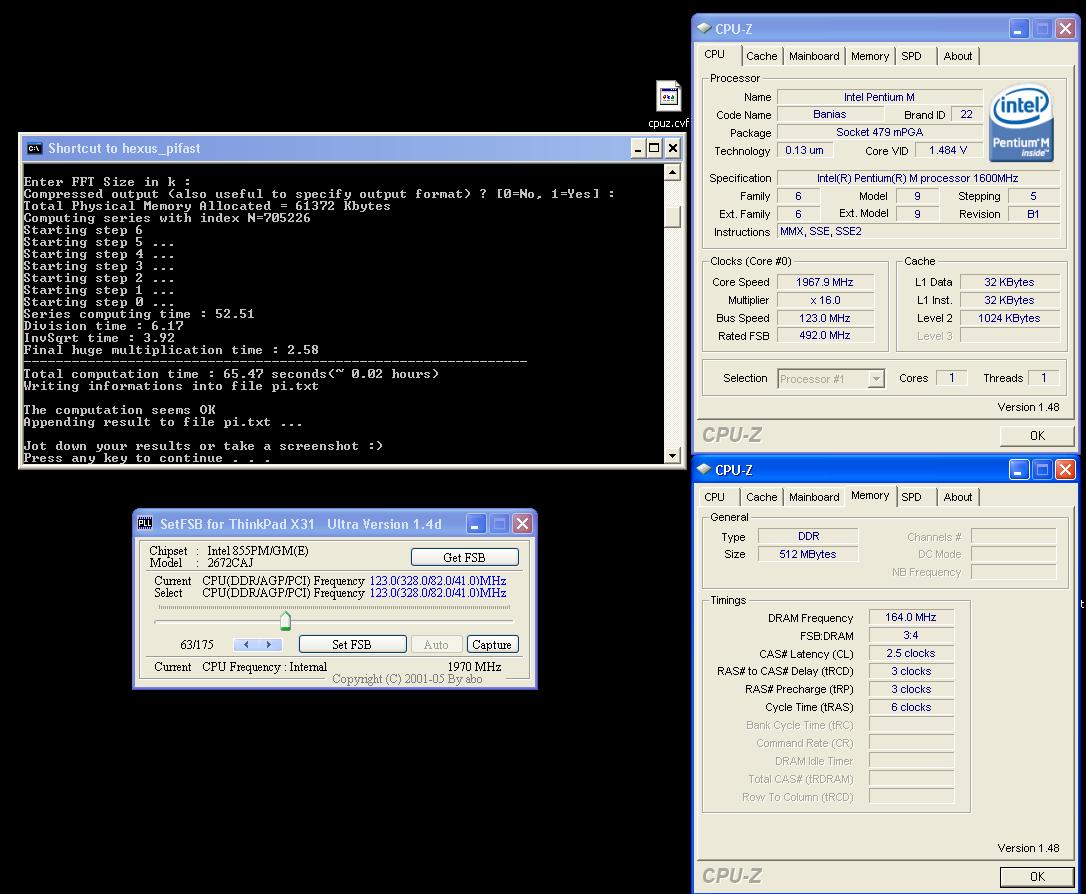Viewport: 1086px width, 894px height.
Task: Click console scrollbar up arrow
Action: pos(672,172)
